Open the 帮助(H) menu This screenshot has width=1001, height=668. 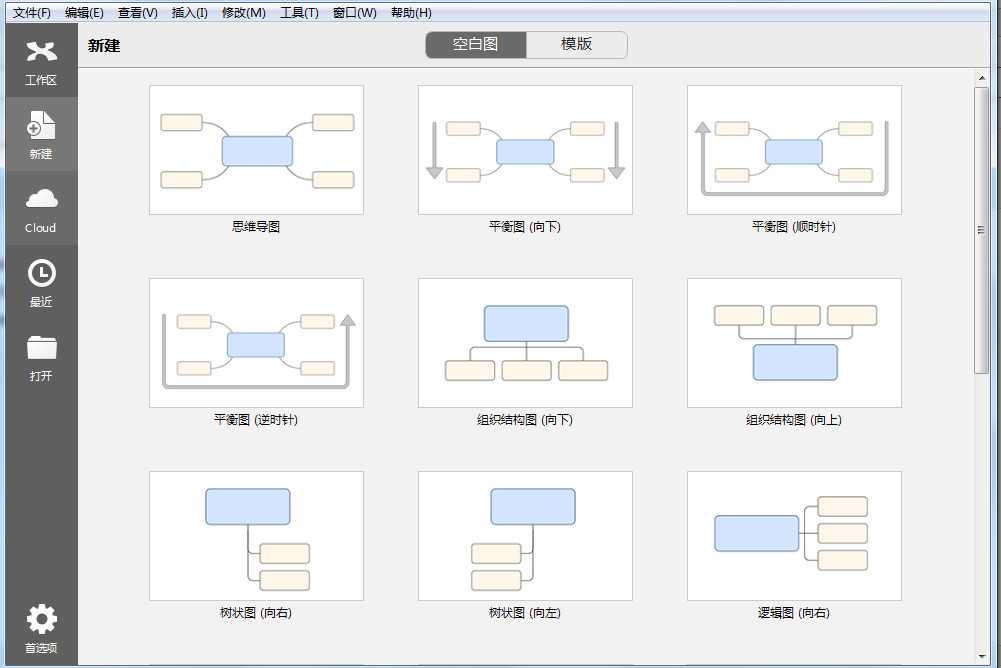(411, 13)
